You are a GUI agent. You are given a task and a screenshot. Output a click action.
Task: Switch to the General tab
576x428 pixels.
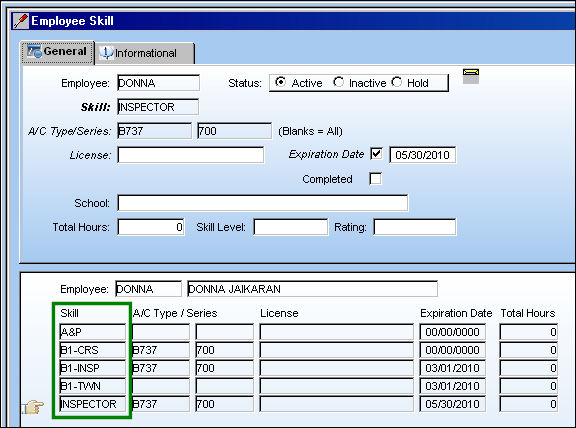[x=57, y=52]
